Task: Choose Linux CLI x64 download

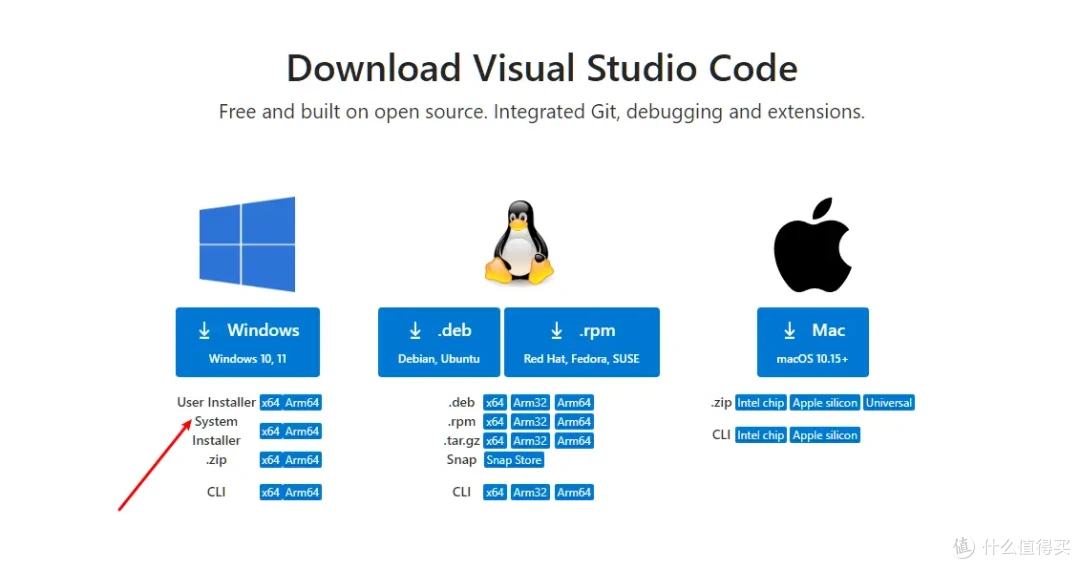Action: (495, 492)
